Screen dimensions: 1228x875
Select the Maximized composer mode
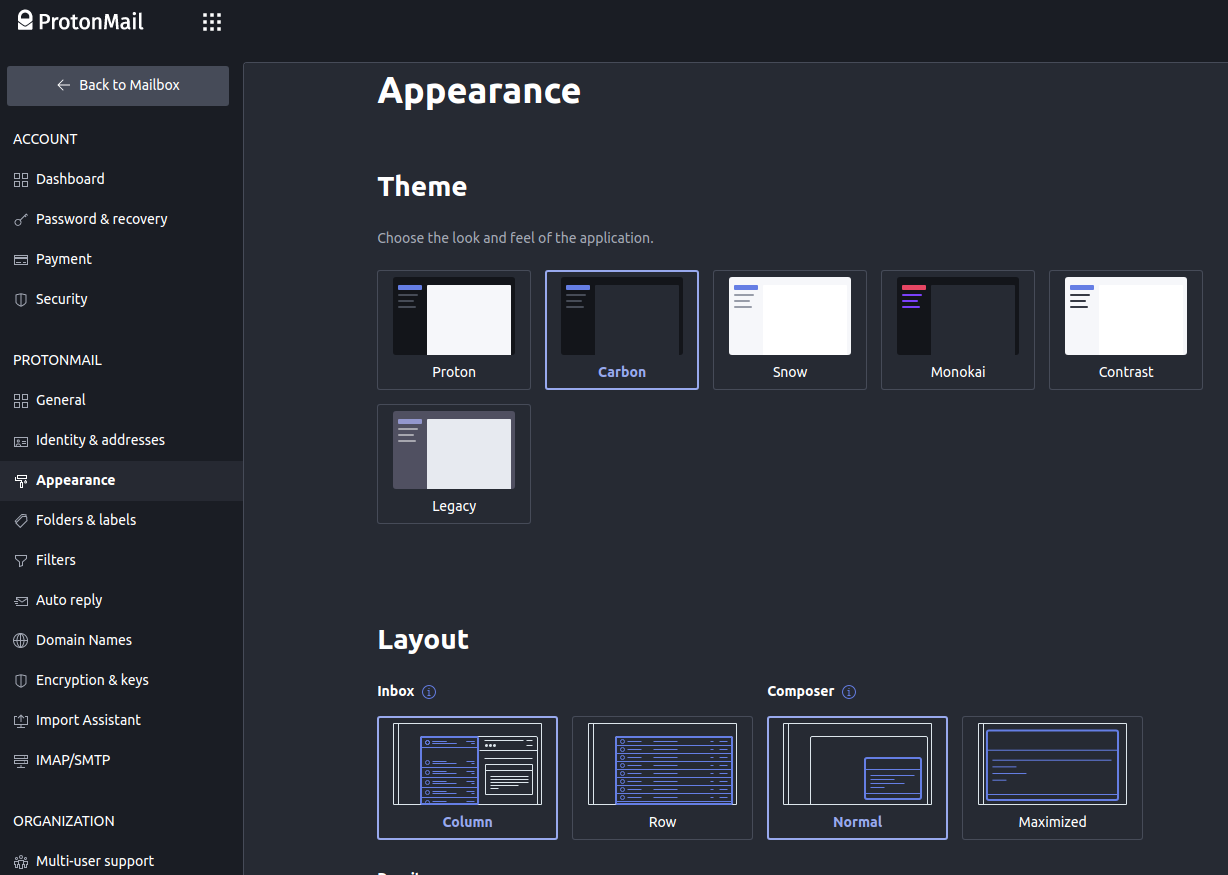coord(1051,778)
